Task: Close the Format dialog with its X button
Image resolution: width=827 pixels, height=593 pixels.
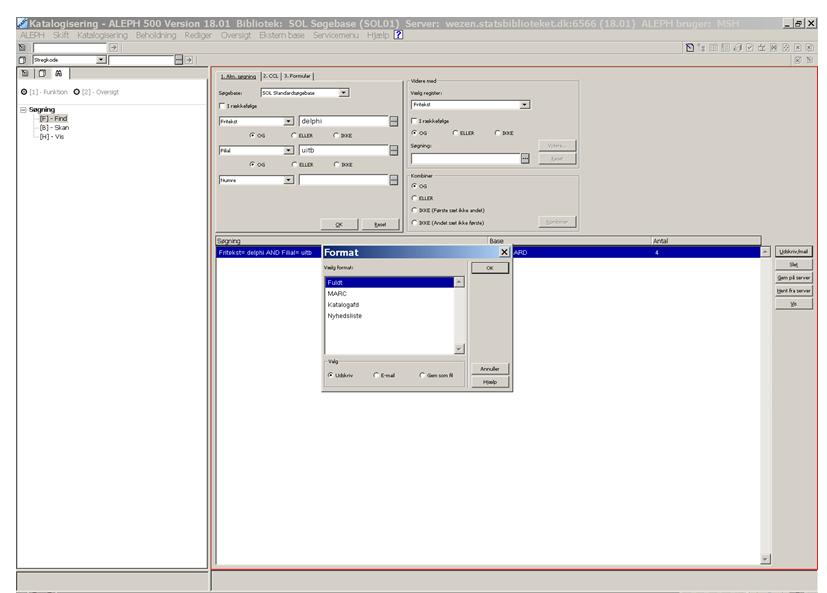Action: tap(504, 253)
